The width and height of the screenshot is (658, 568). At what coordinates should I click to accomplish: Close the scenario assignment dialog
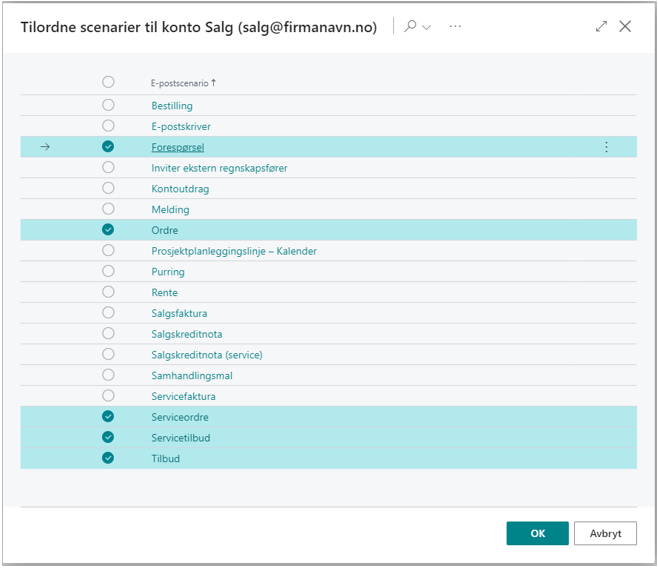625,27
